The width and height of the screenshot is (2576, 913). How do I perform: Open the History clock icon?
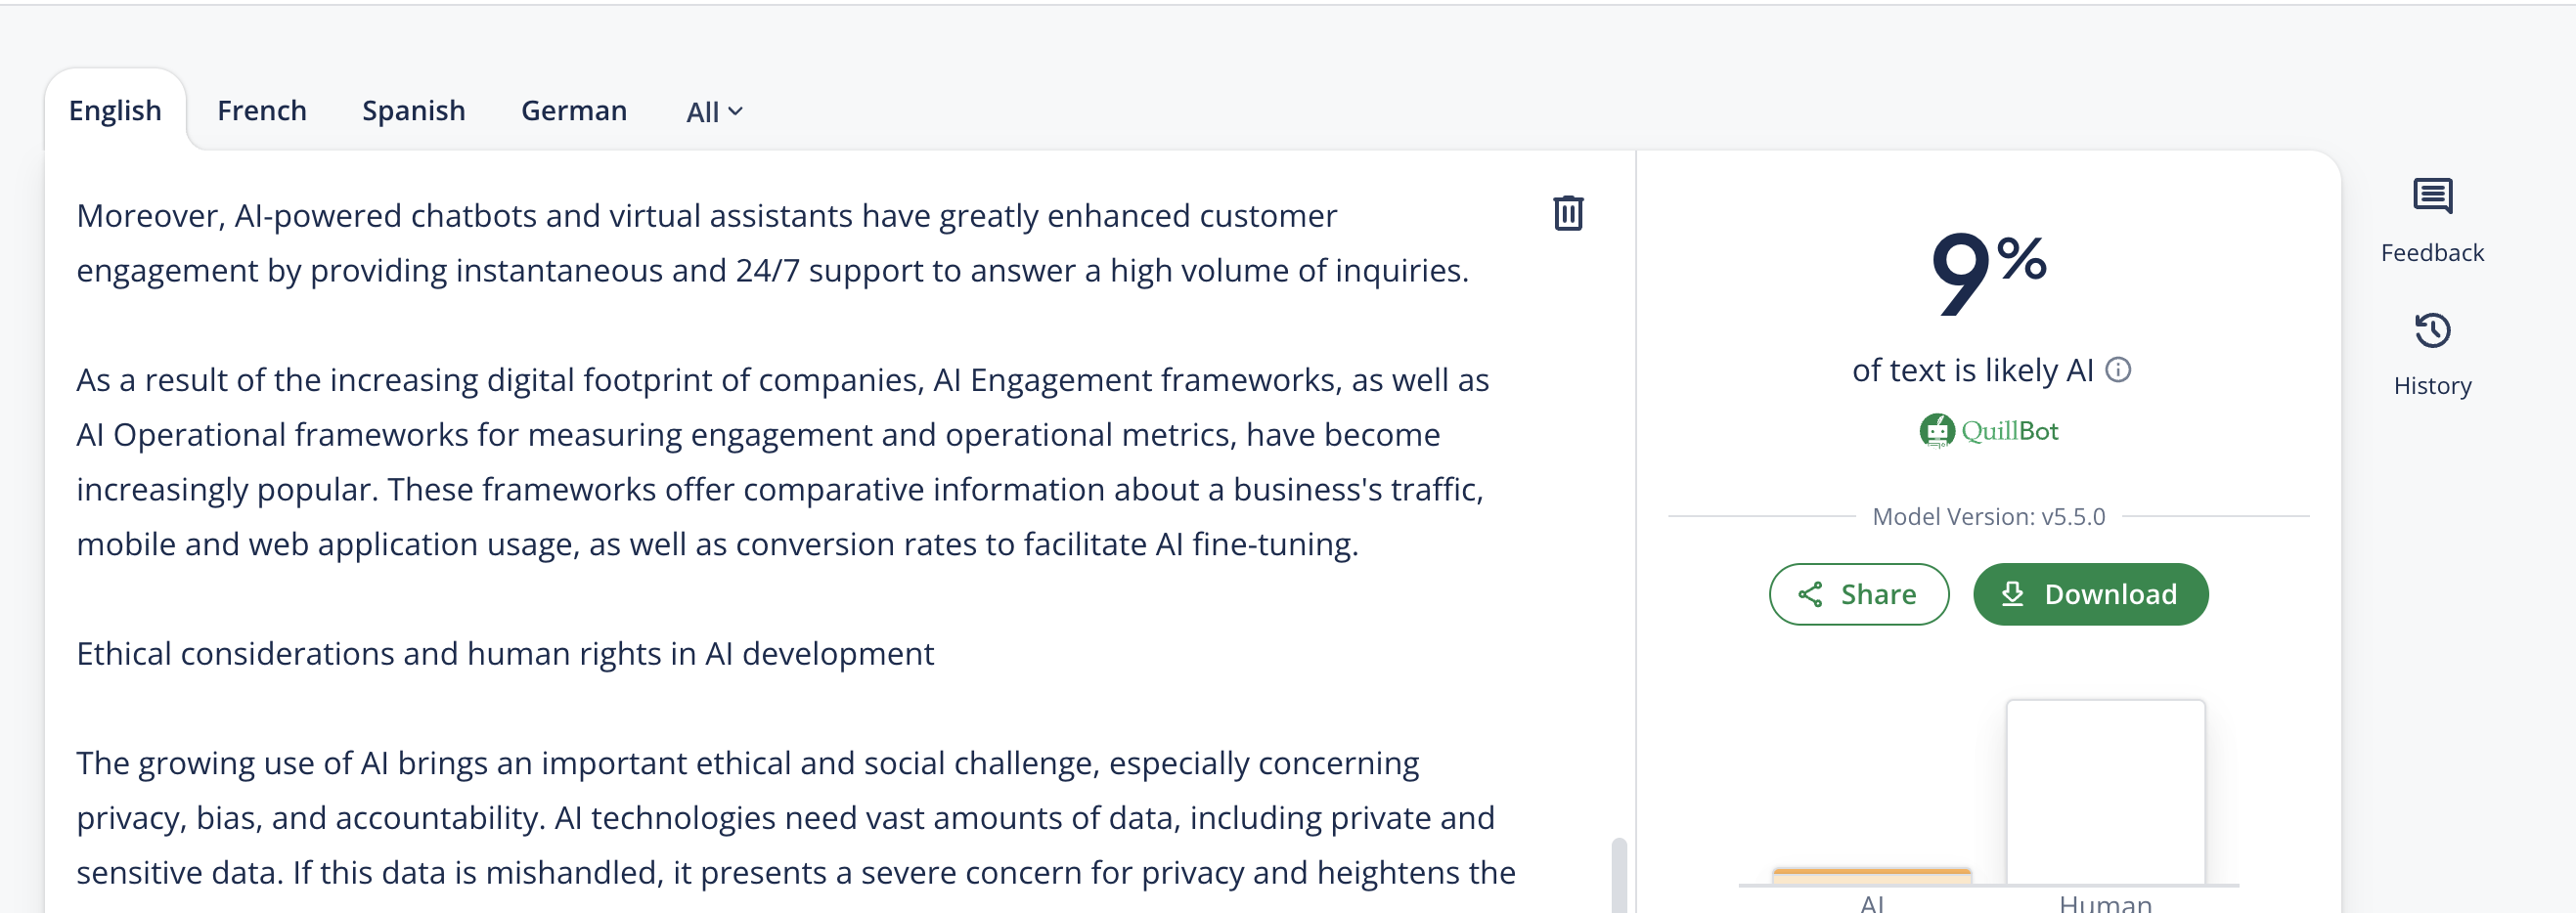point(2432,330)
